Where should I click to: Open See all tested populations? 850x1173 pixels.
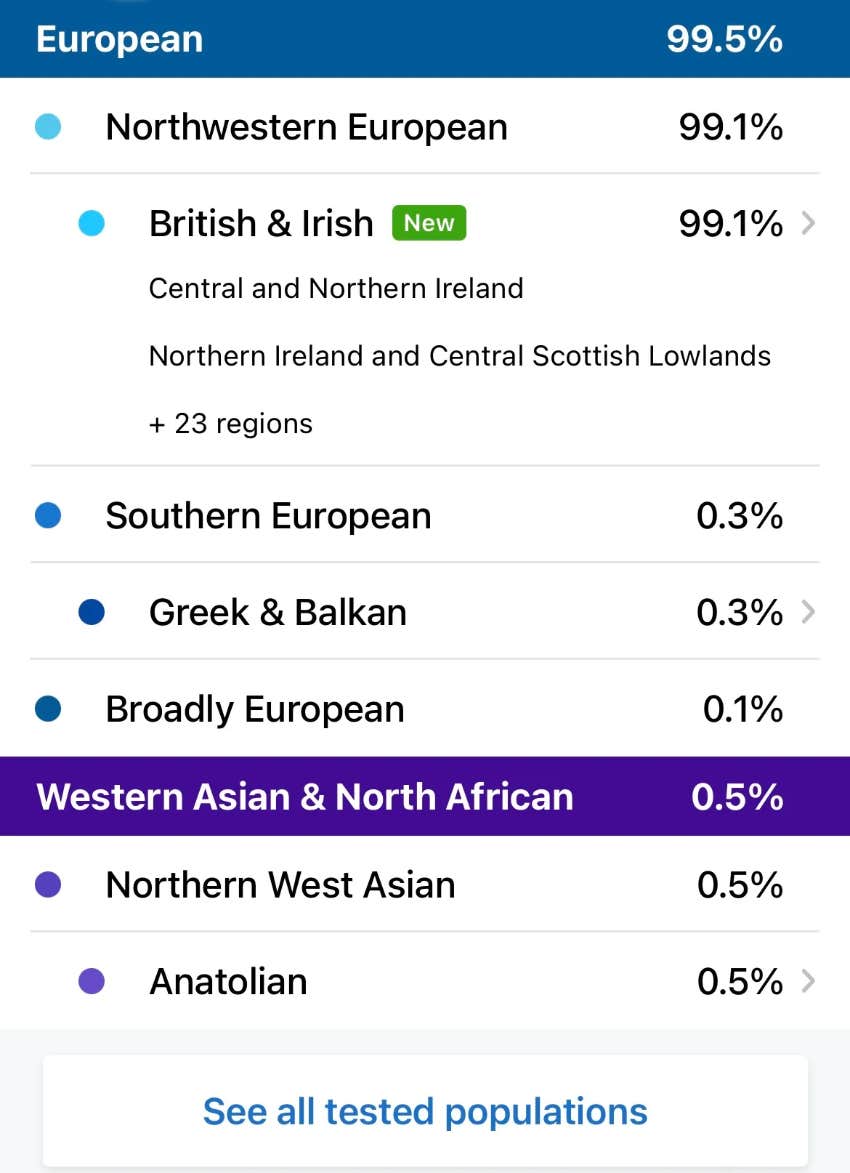(425, 1111)
